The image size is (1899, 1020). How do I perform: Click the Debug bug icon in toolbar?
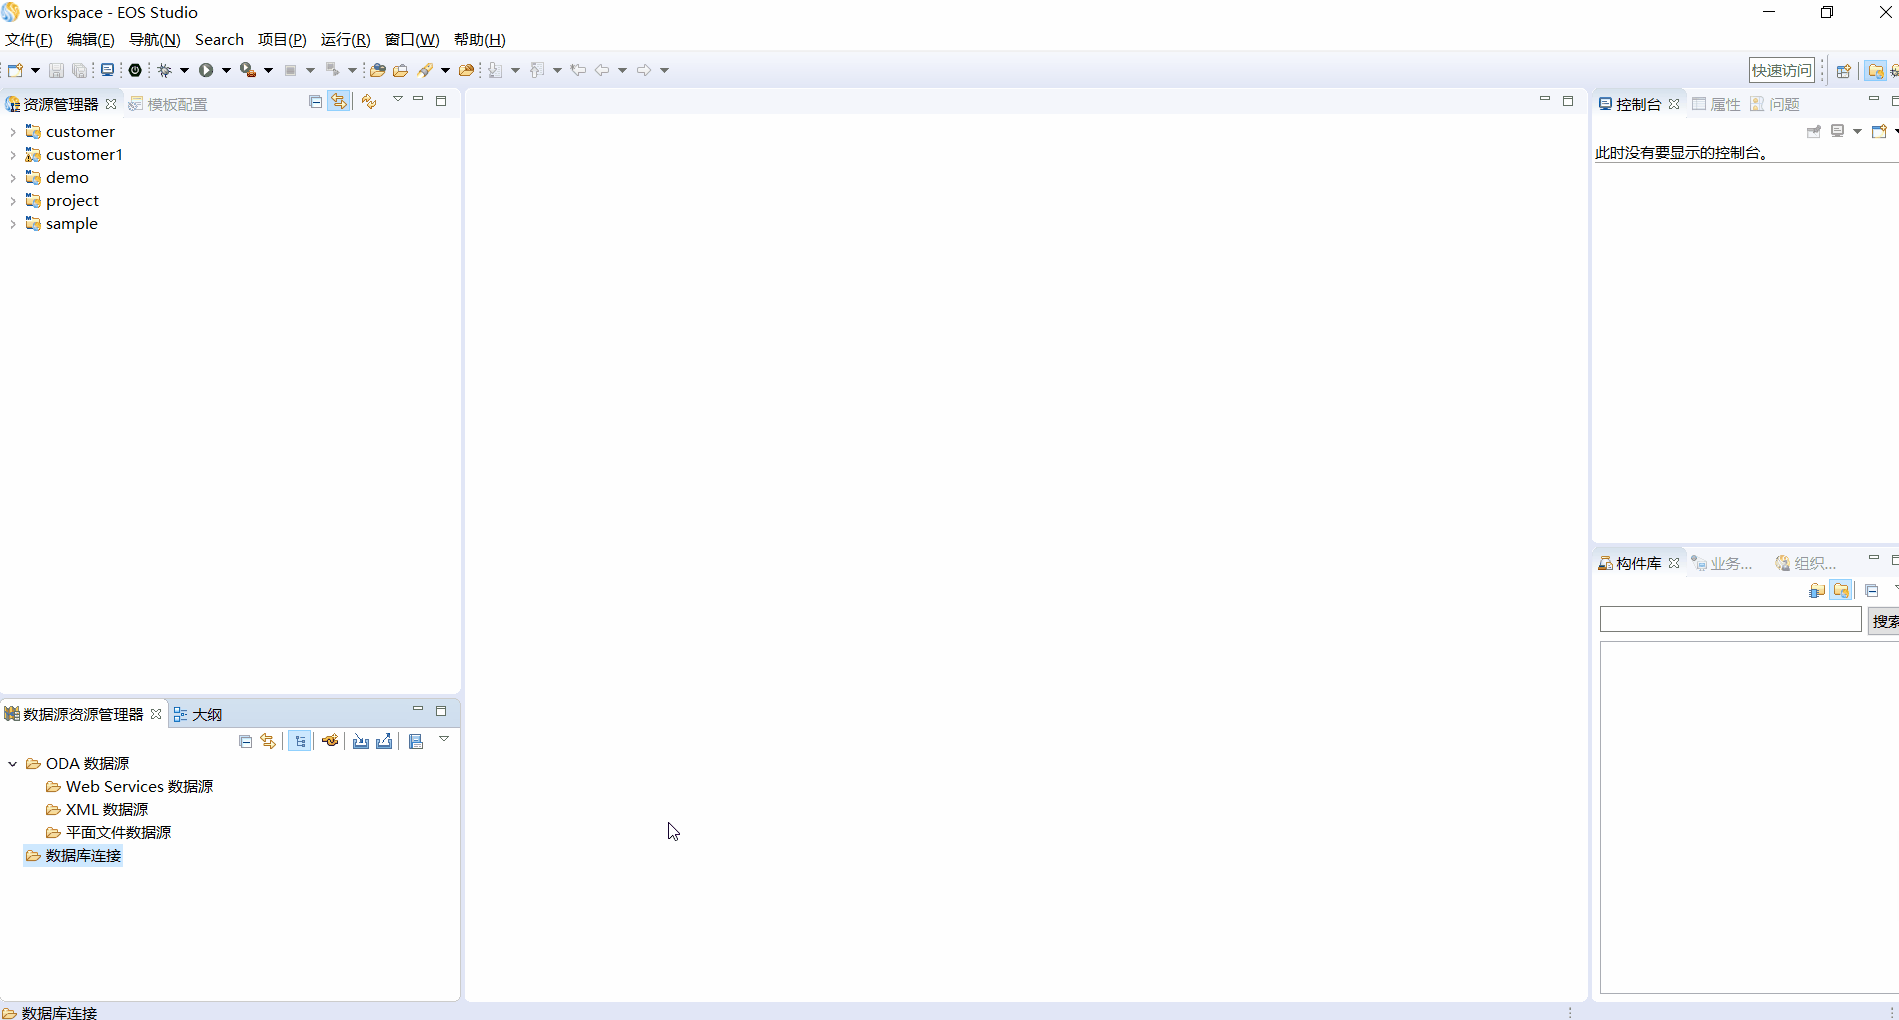point(165,70)
